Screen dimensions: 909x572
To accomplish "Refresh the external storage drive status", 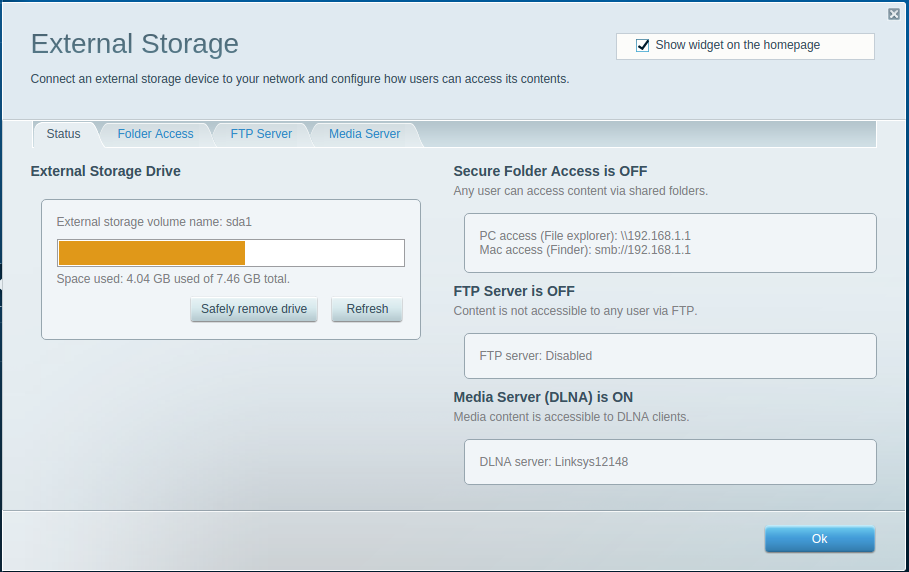I will 367,309.
